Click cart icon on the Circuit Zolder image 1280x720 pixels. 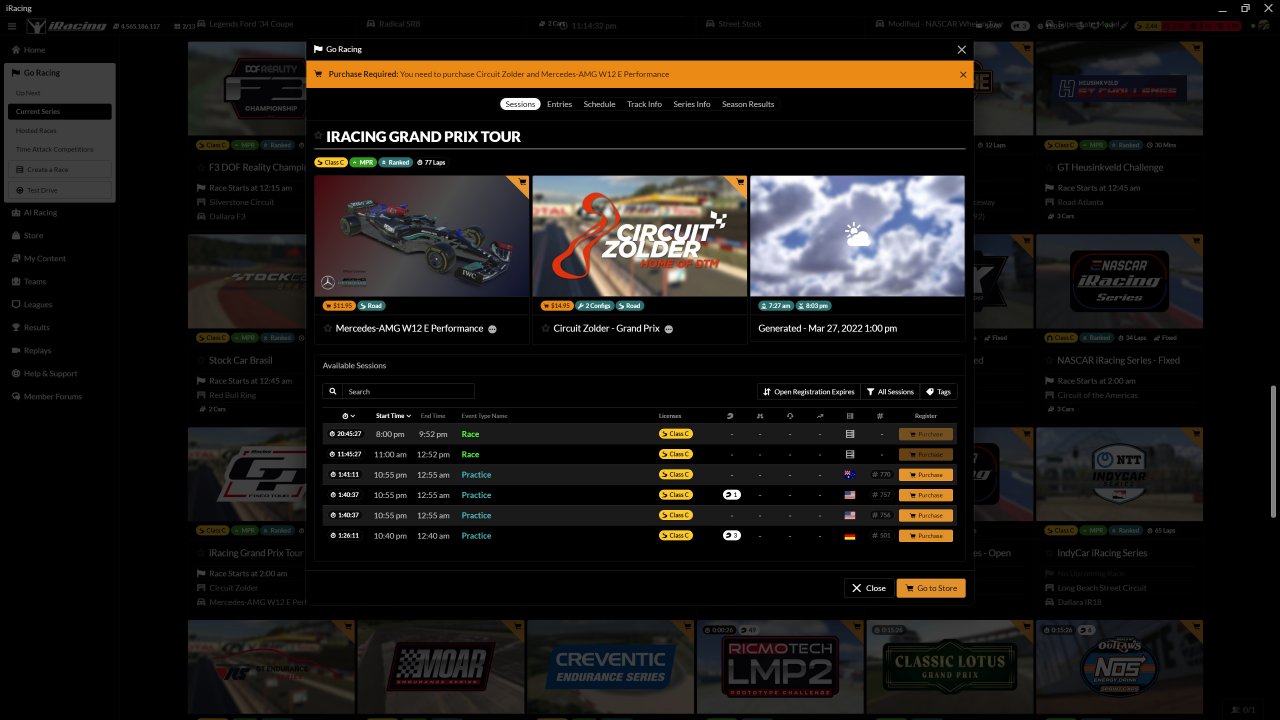coord(740,182)
